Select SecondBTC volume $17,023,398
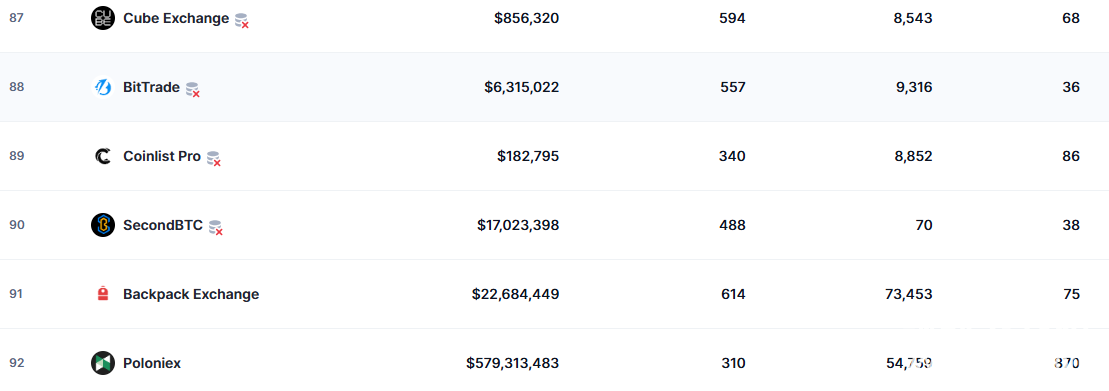The height and width of the screenshot is (391, 1109). point(518,226)
